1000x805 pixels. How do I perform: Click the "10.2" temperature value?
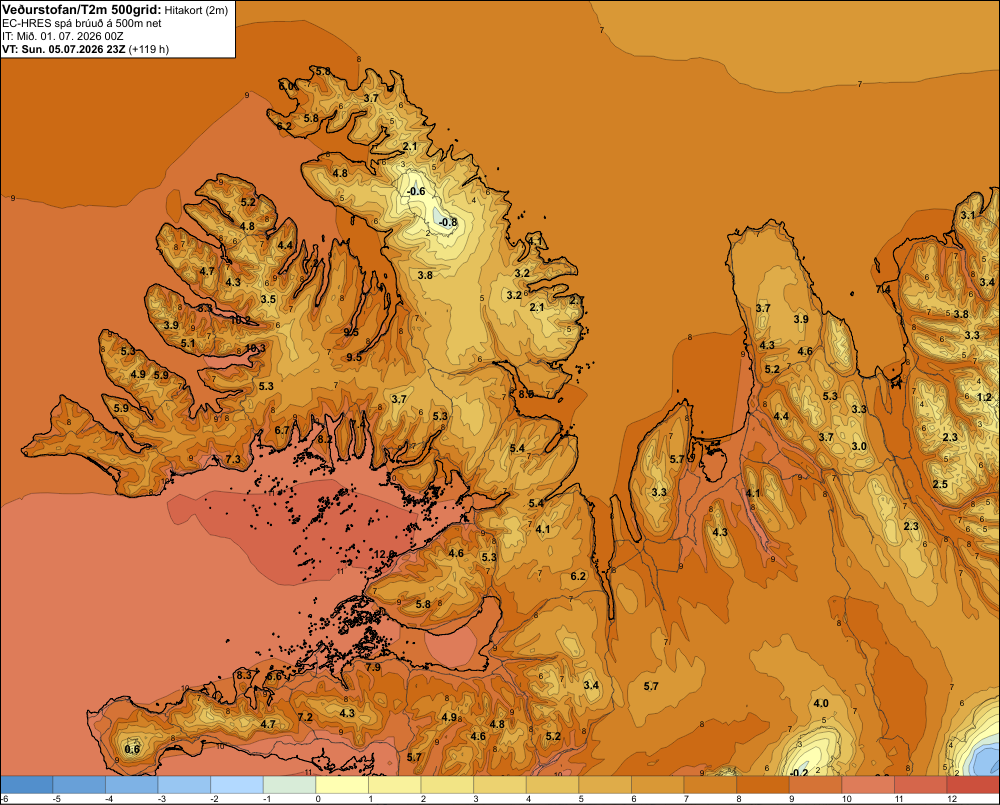(x=240, y=320)
